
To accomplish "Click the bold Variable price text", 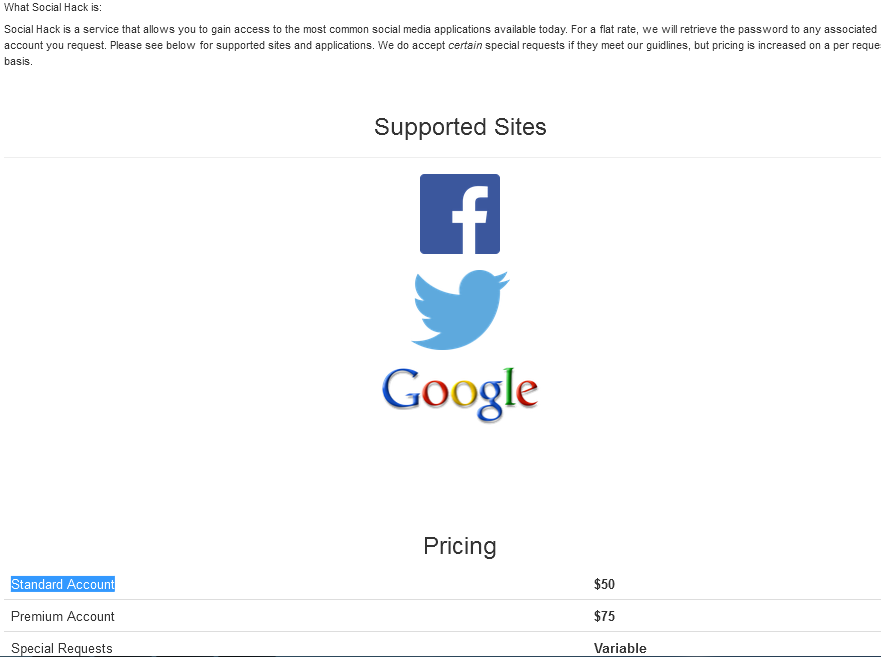I will 620,649.
